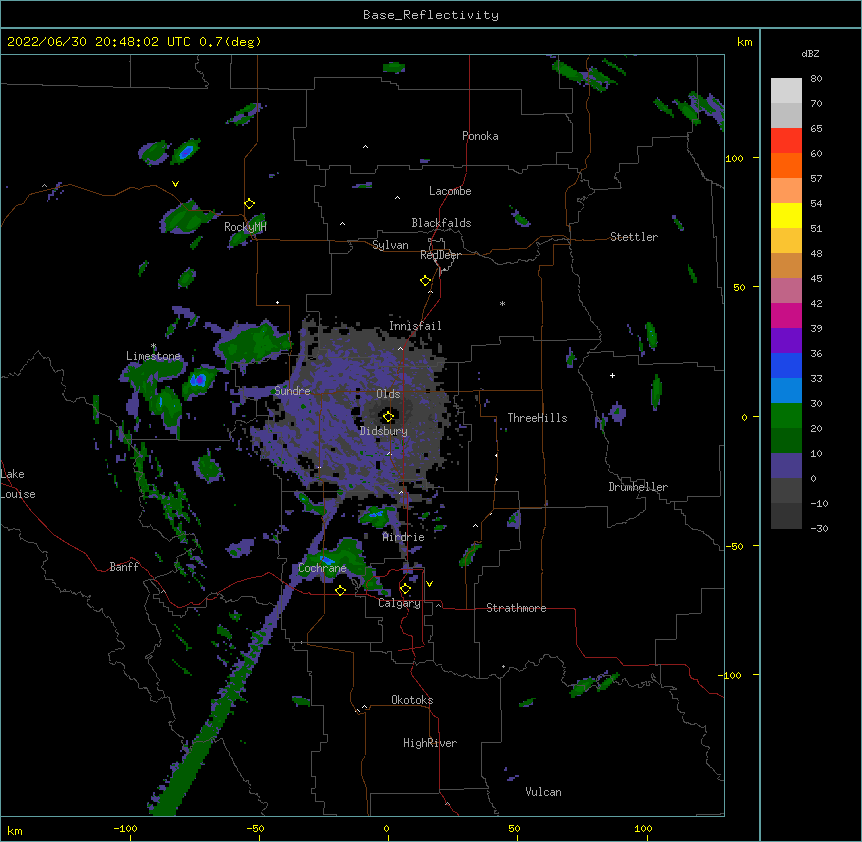This screenshot has height=842, width=862.
Task: Click the yellow diamond marker below RedDeer
Action: (426, 281)
